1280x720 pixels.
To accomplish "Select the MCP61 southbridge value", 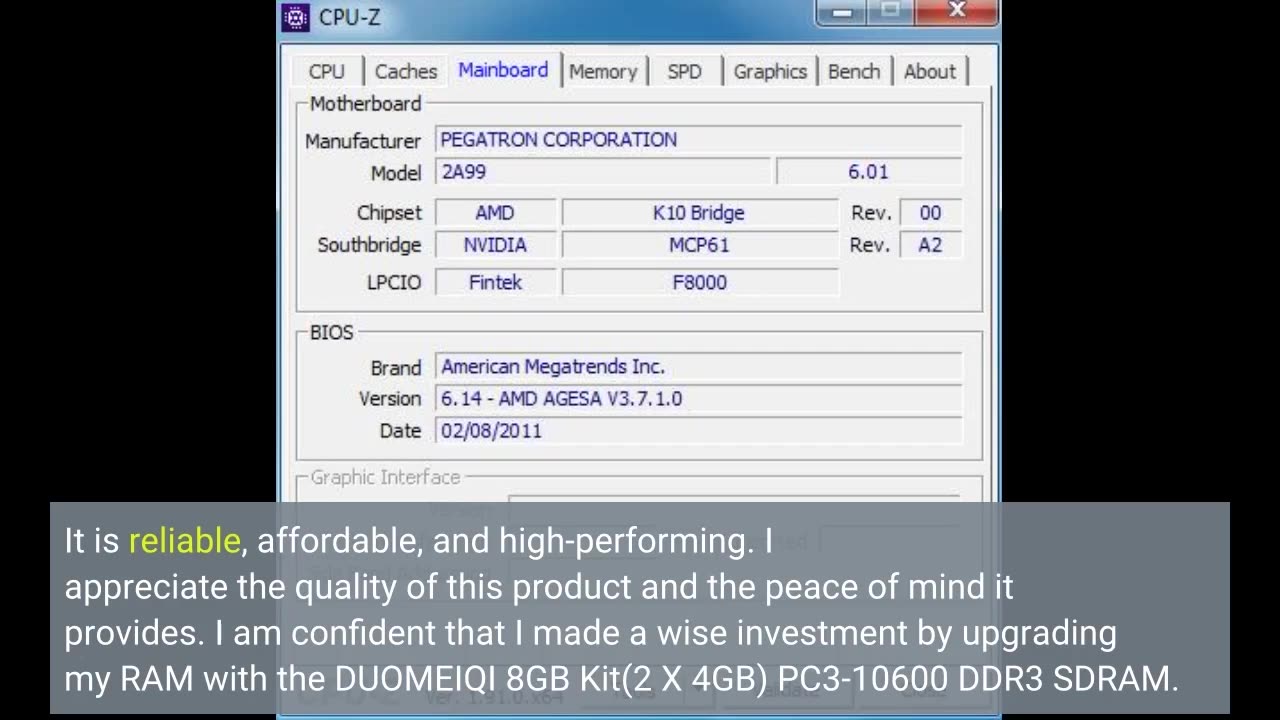I will tap(699, 245).
